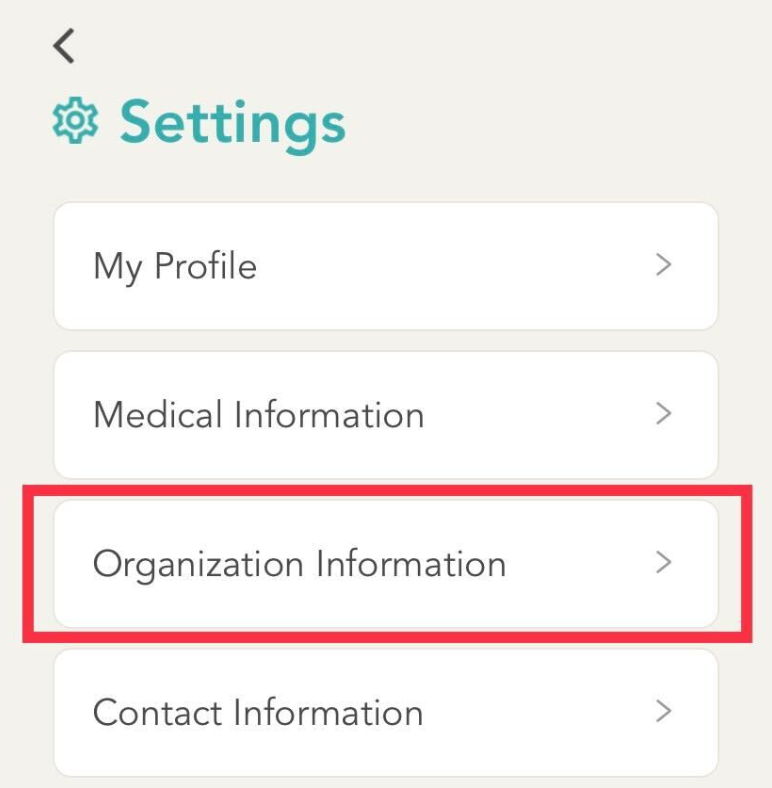Viewport: 772px width, 788px height.
Task: Click the "Organization Information" text label
Action: click(x=299, y=564)
